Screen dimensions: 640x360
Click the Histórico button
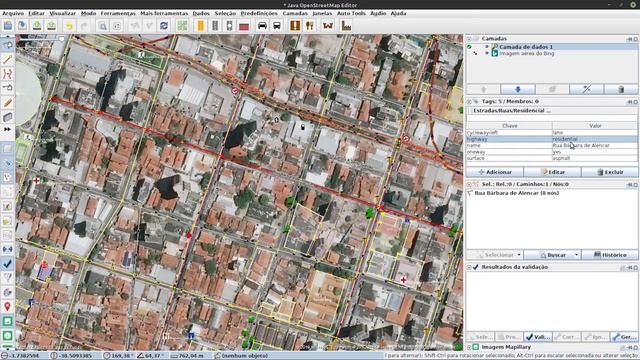[610, 255]
